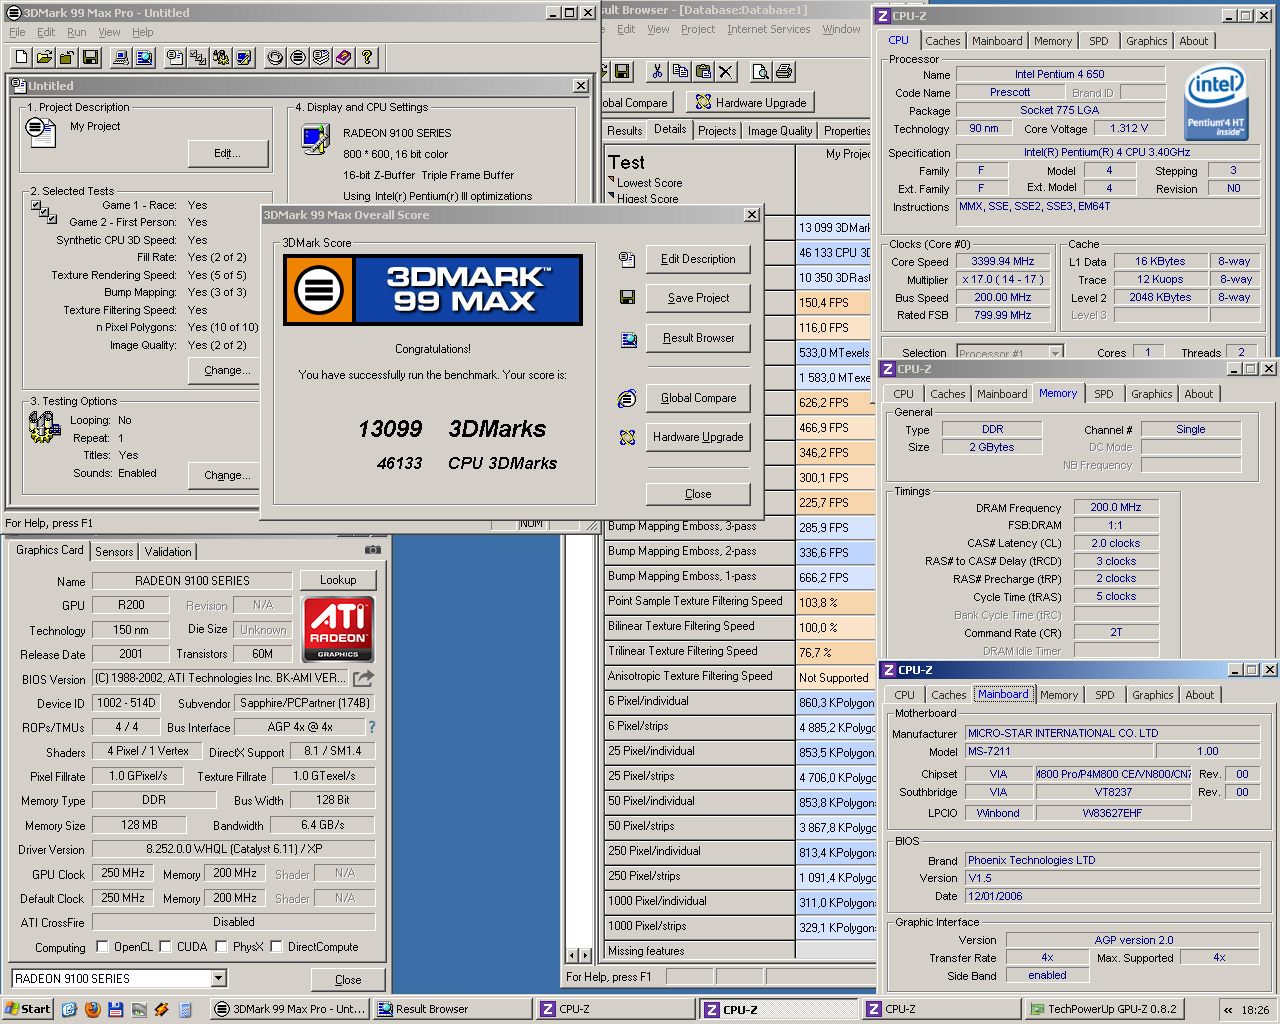Click the printer icon in Result Browser toolbar

point(784,71)
